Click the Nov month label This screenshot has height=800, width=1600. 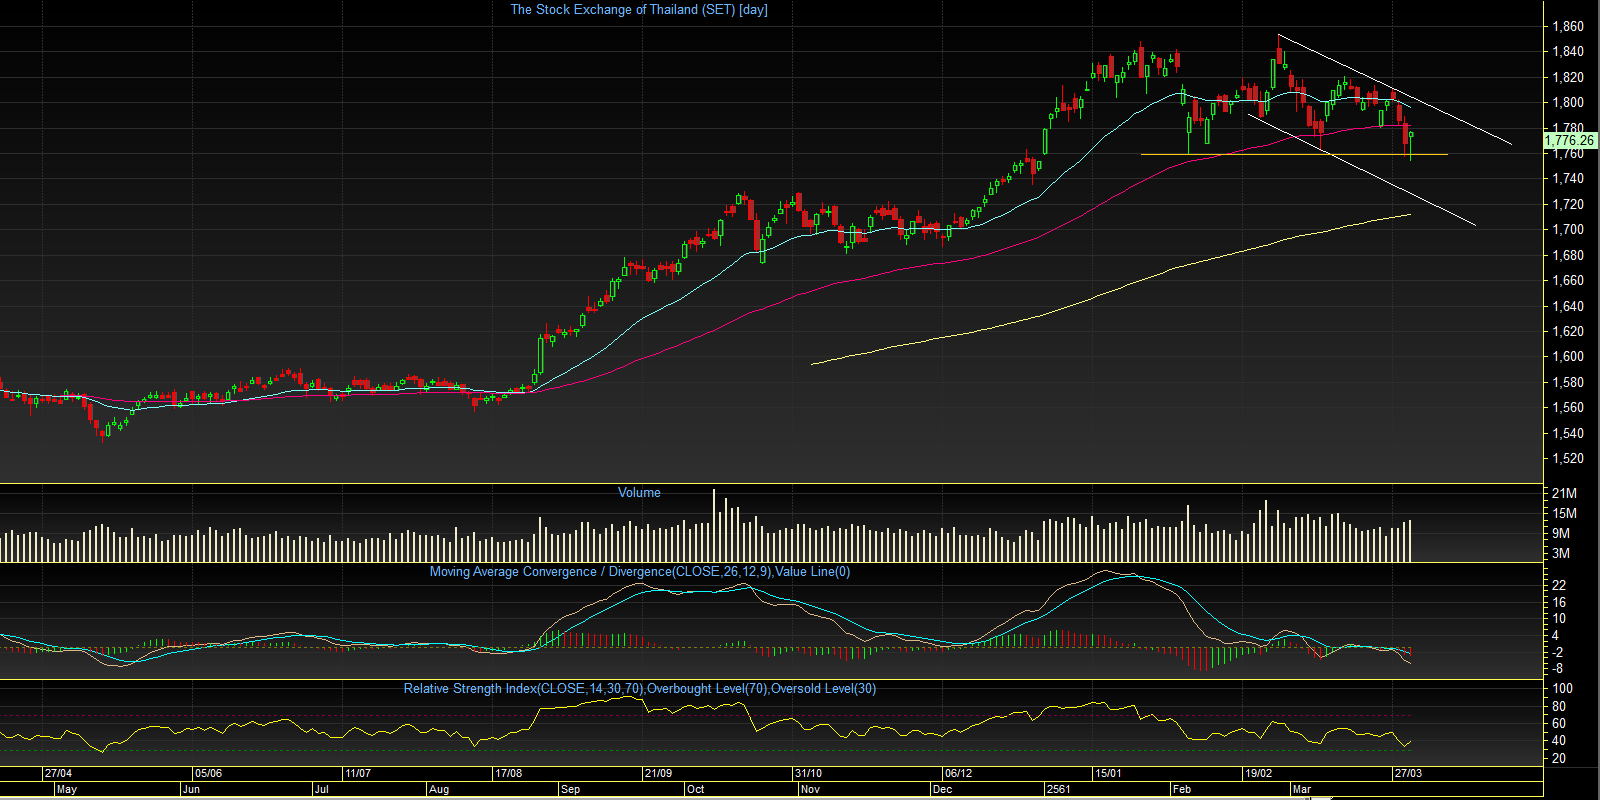810,790
